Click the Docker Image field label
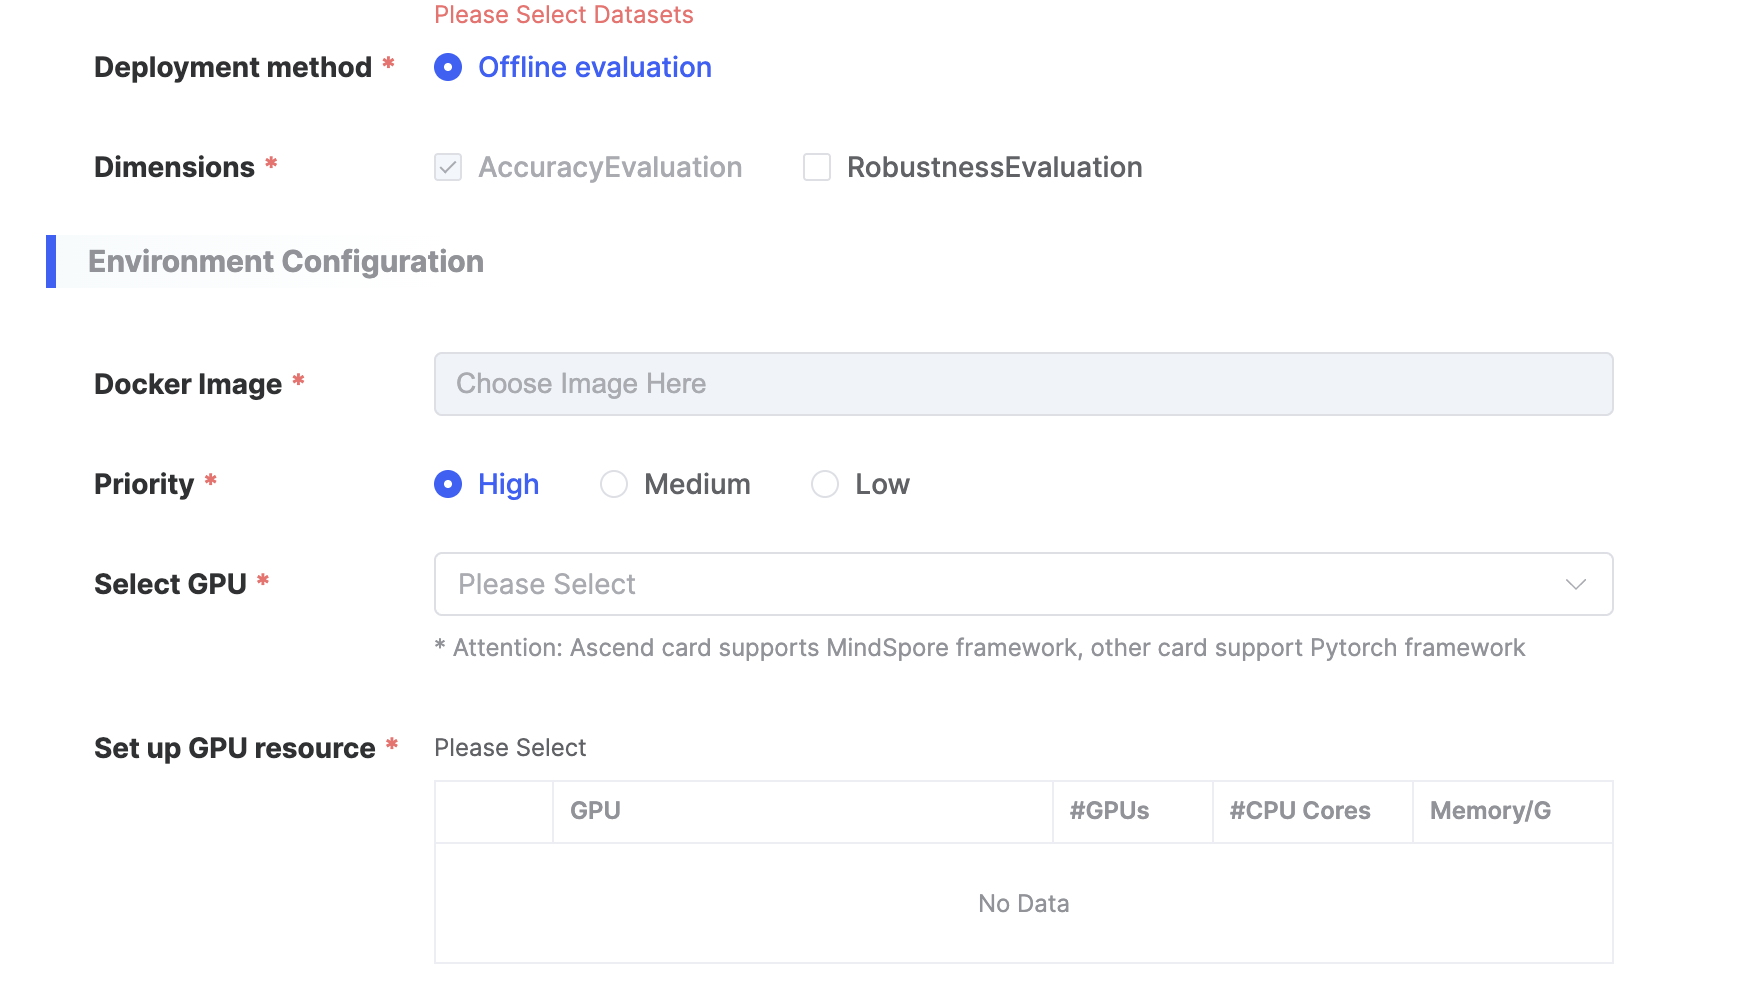The height and width of the screenshot is (992, 1748). (x=188, y=384)
